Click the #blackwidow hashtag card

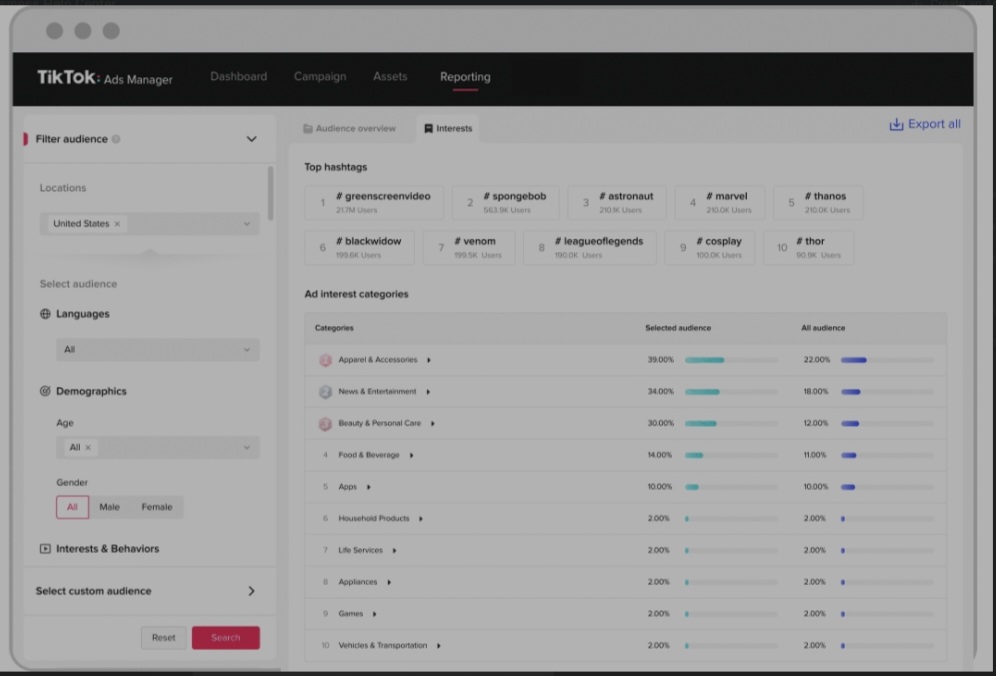pos(360,248)
